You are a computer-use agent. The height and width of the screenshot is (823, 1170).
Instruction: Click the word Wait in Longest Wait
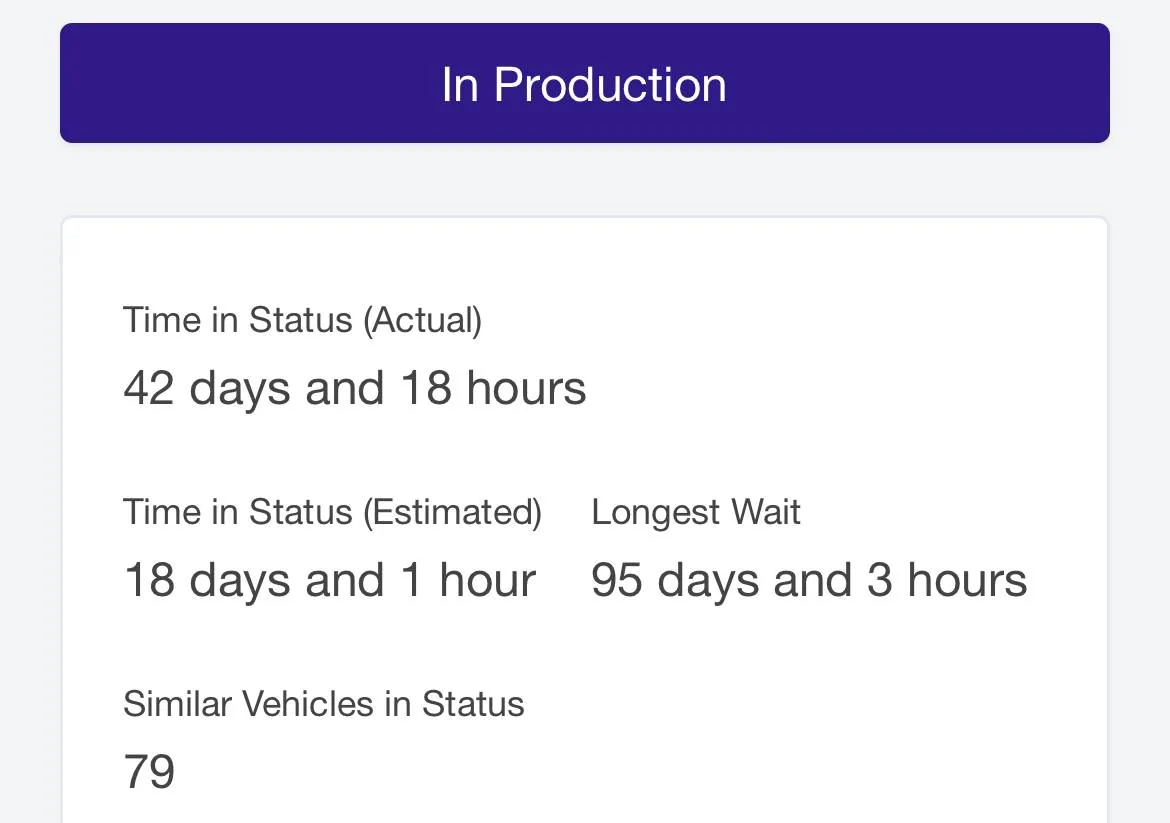point(766,512)
